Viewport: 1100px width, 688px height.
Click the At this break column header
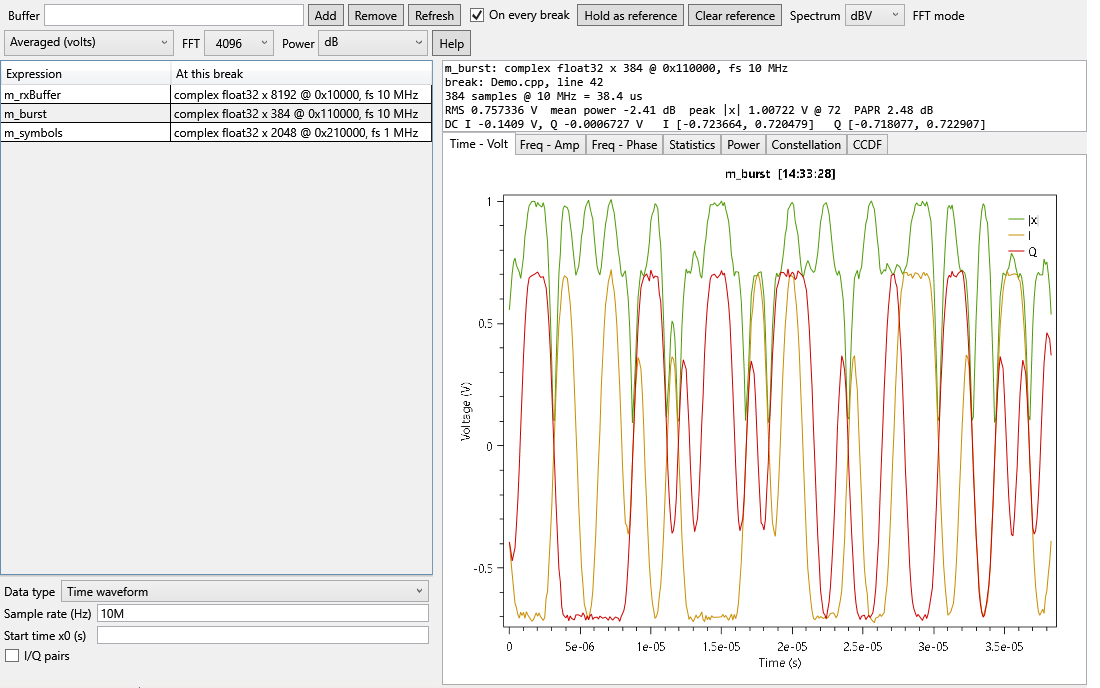[x=301, y=74]
